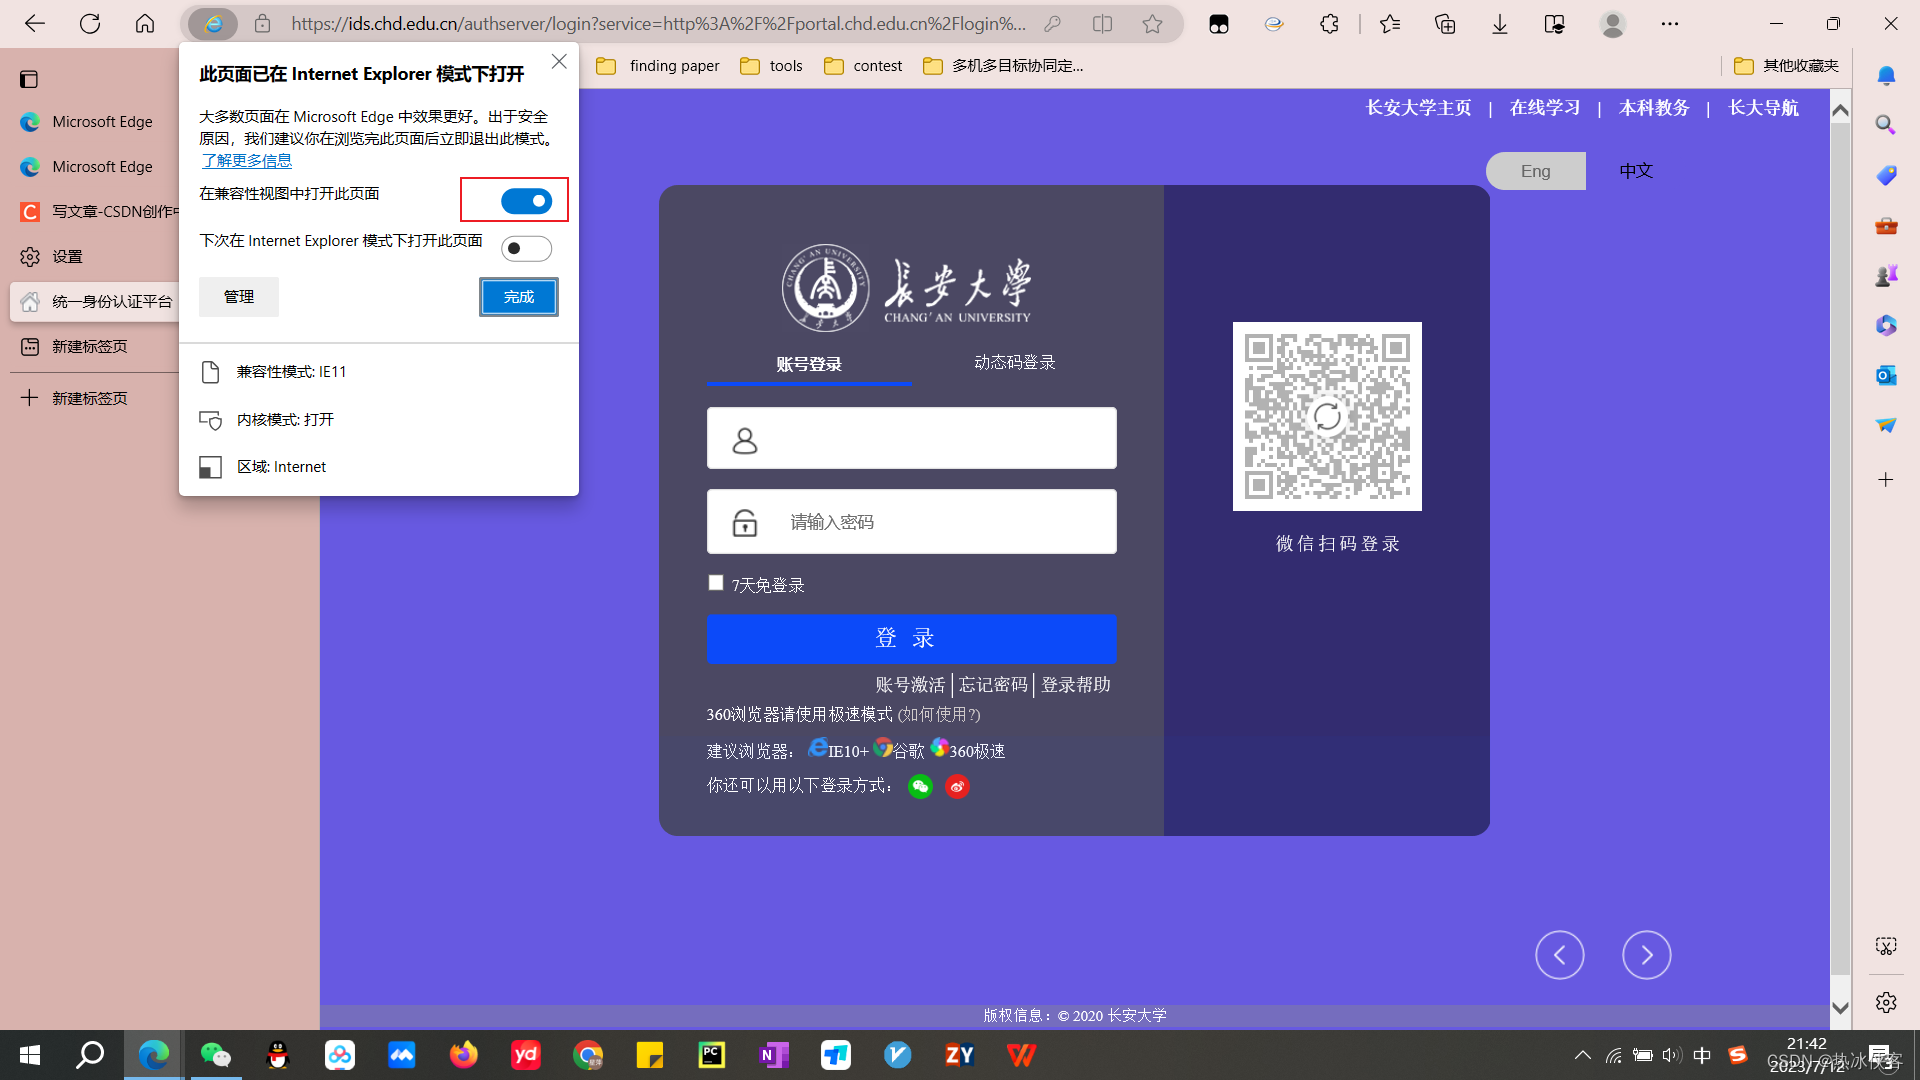Image resolution: width=1920 pixels, height=1080 pixels.
Task: Switch to 动态码登录 tab
Action: point(1014,363)
